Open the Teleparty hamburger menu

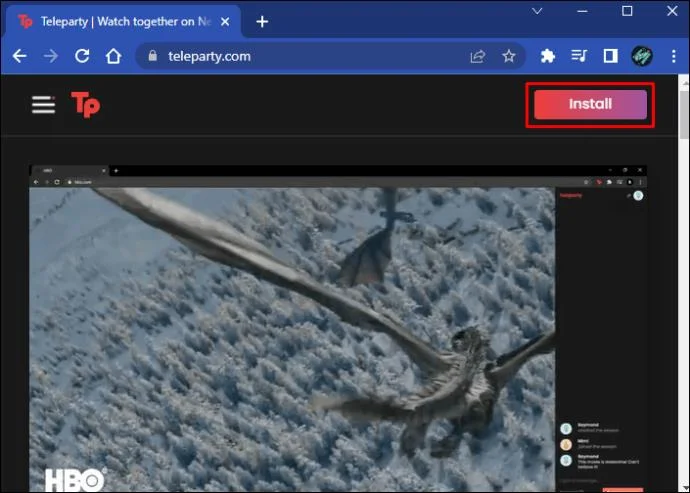[x=43, y=105]
